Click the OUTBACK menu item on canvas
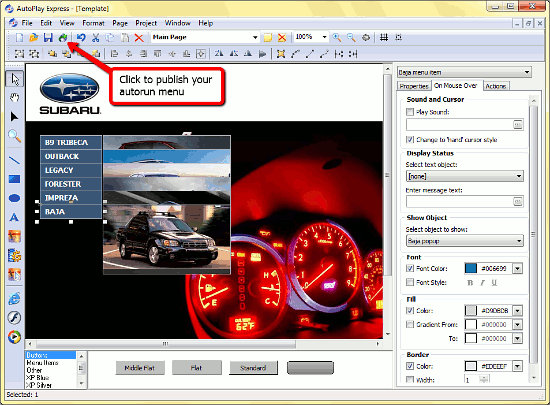Image resolution: width=550 pixels, height=405 pixels. pyautogui.click(x=71, y=156)
